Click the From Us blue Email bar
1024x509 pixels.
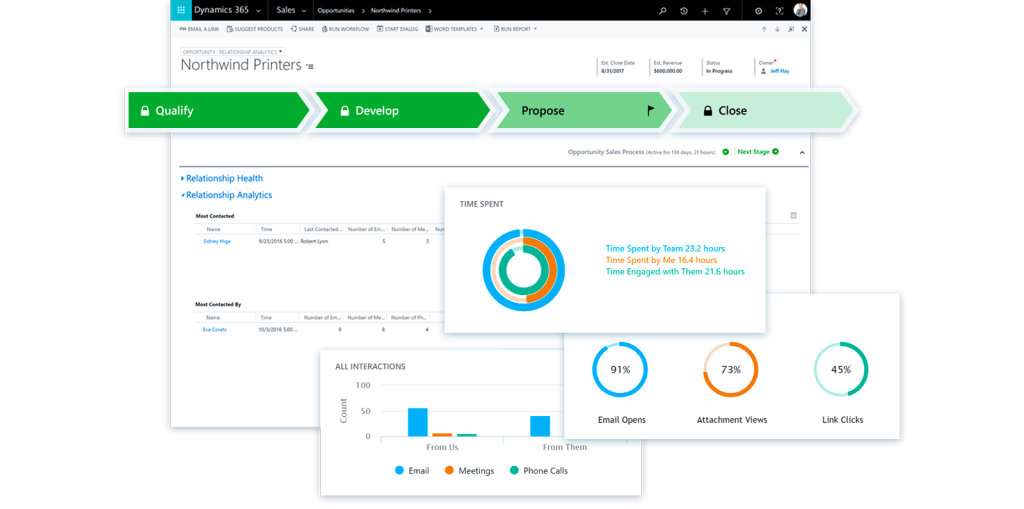point(417,422)
